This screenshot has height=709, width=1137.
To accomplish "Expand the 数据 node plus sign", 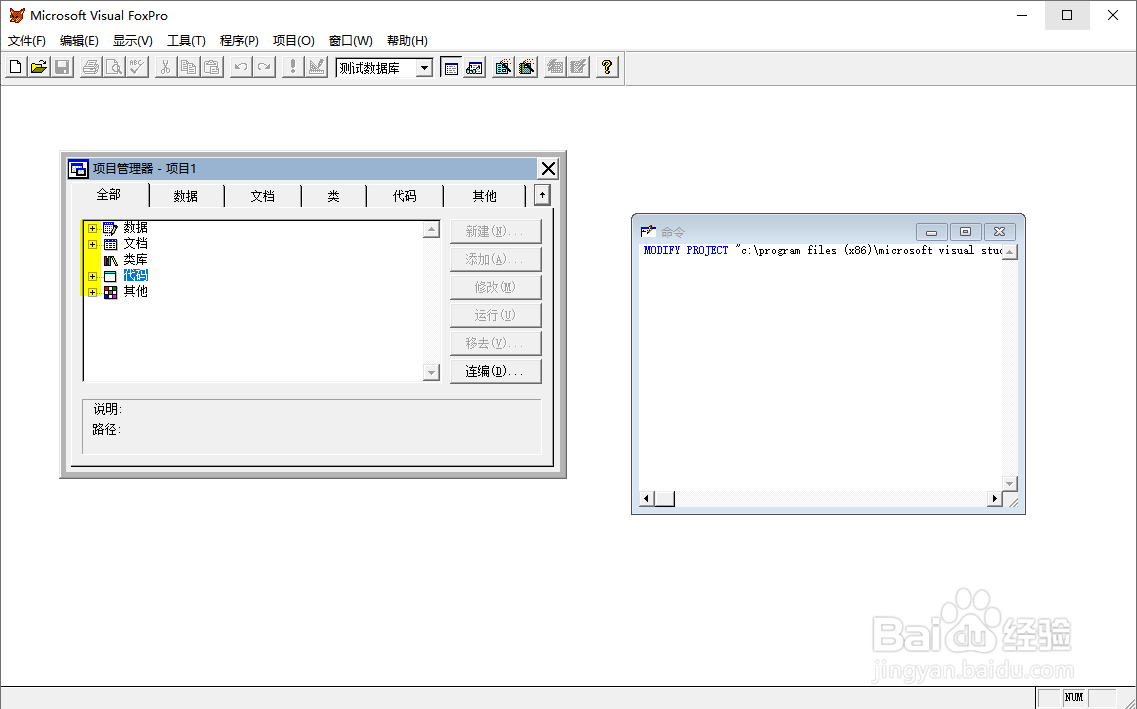I will click(93, 228).
